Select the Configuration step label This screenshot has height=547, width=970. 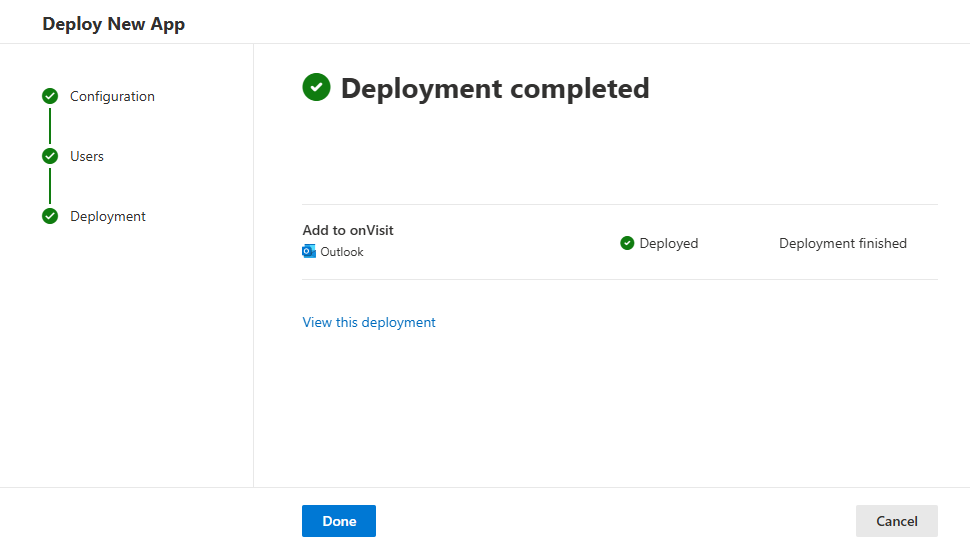click(x=112, y=97)
